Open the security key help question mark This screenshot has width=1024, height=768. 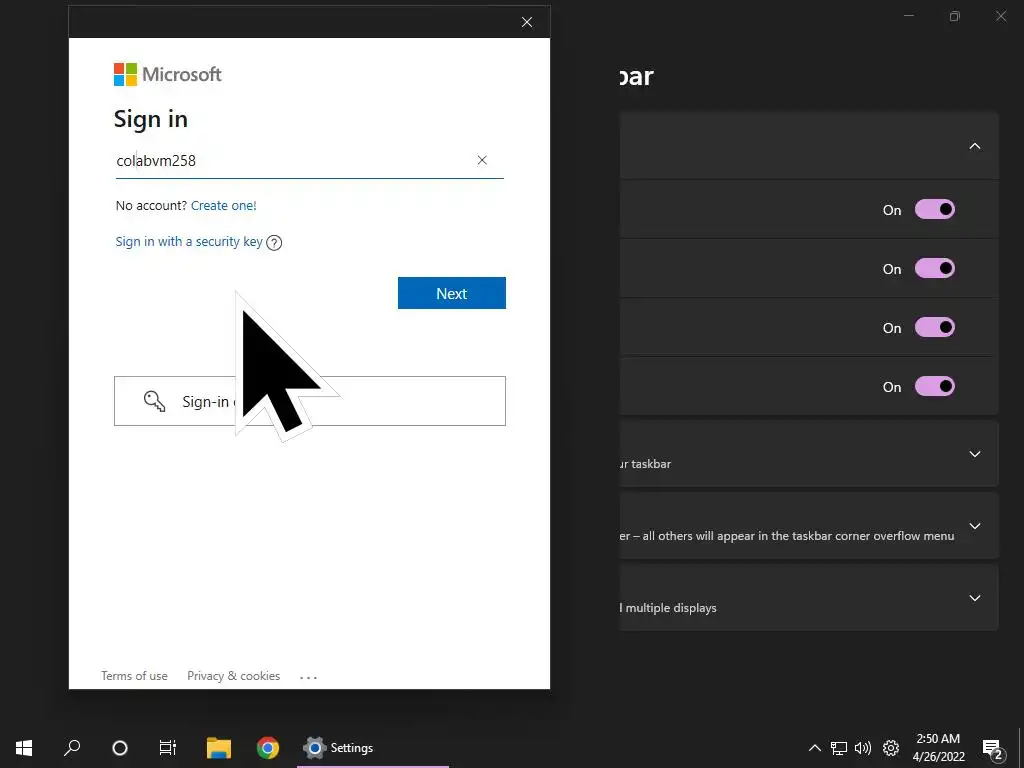274,242
